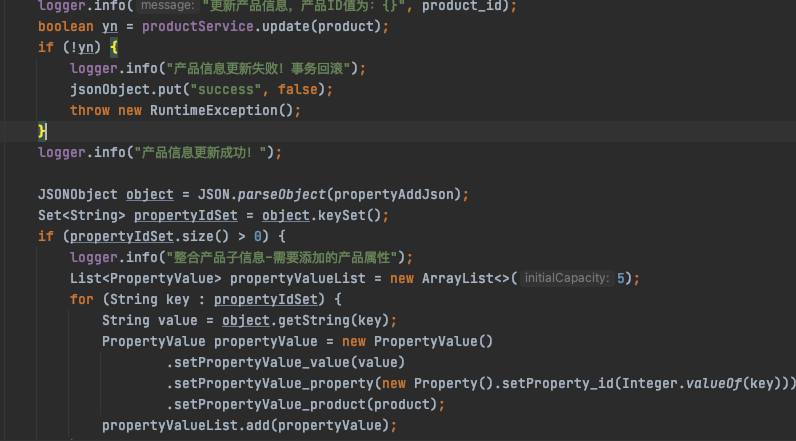796x441 pixels.
Task: Click 'product_id' argument in top logger call
Action: (x=462, y=6)
